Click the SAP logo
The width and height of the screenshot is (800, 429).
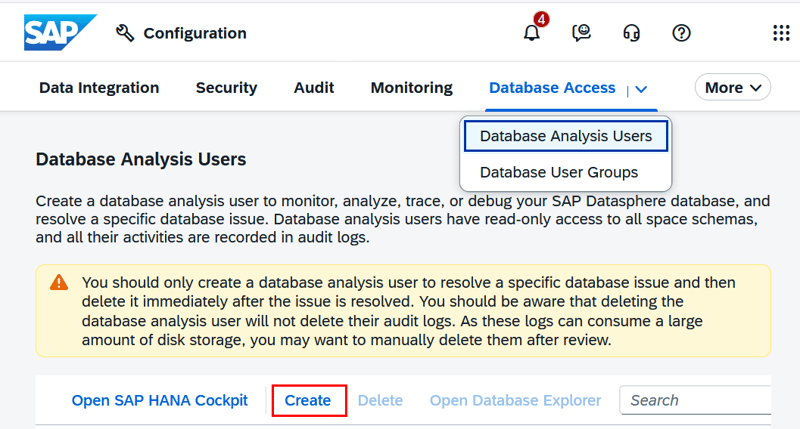pos(60,32)
